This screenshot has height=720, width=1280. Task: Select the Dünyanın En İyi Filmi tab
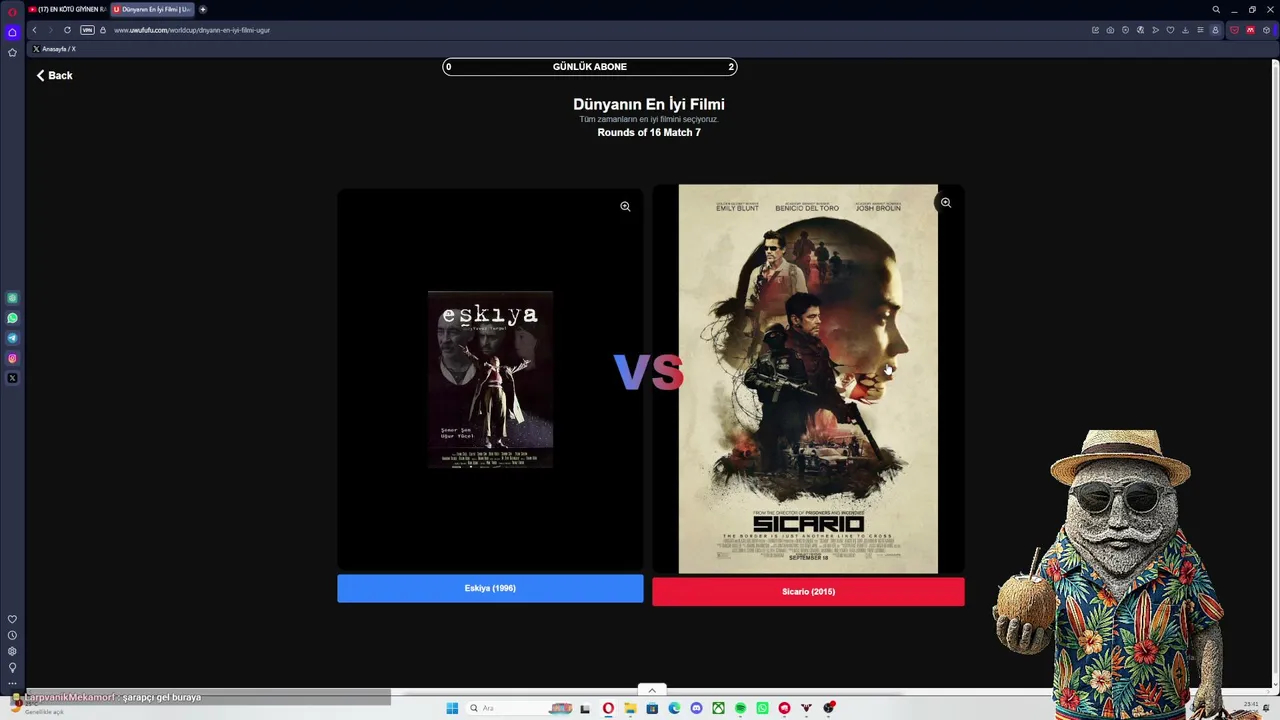tap(152, 9)
